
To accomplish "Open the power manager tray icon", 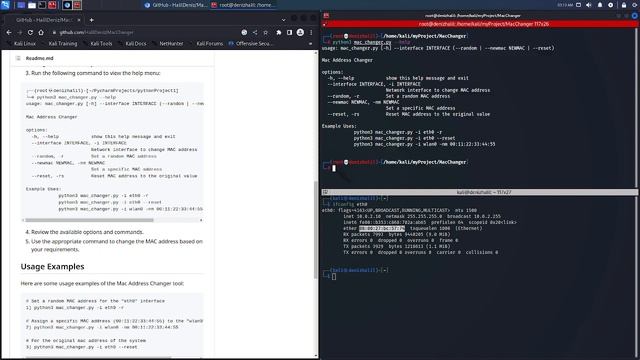I will pyautogui.click(x=611, y=5).
